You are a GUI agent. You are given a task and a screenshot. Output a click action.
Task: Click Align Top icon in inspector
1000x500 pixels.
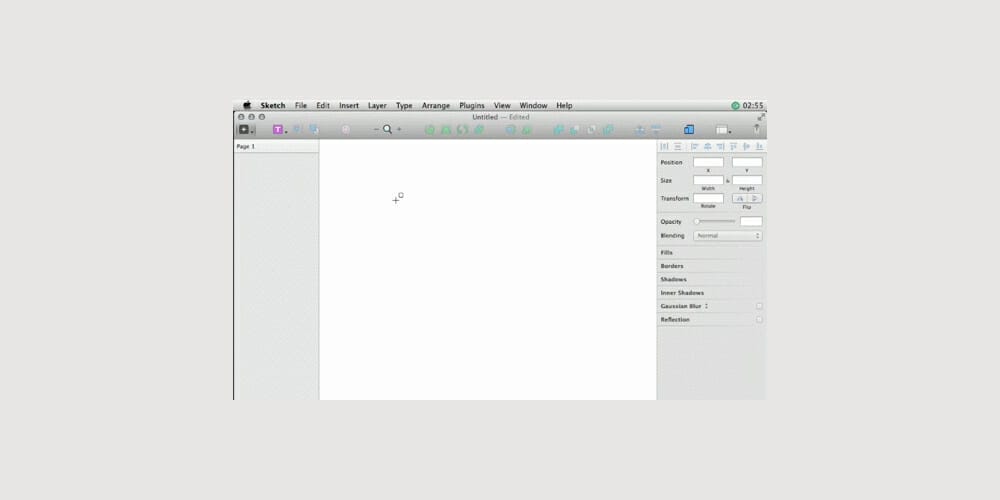click(733, 147)
